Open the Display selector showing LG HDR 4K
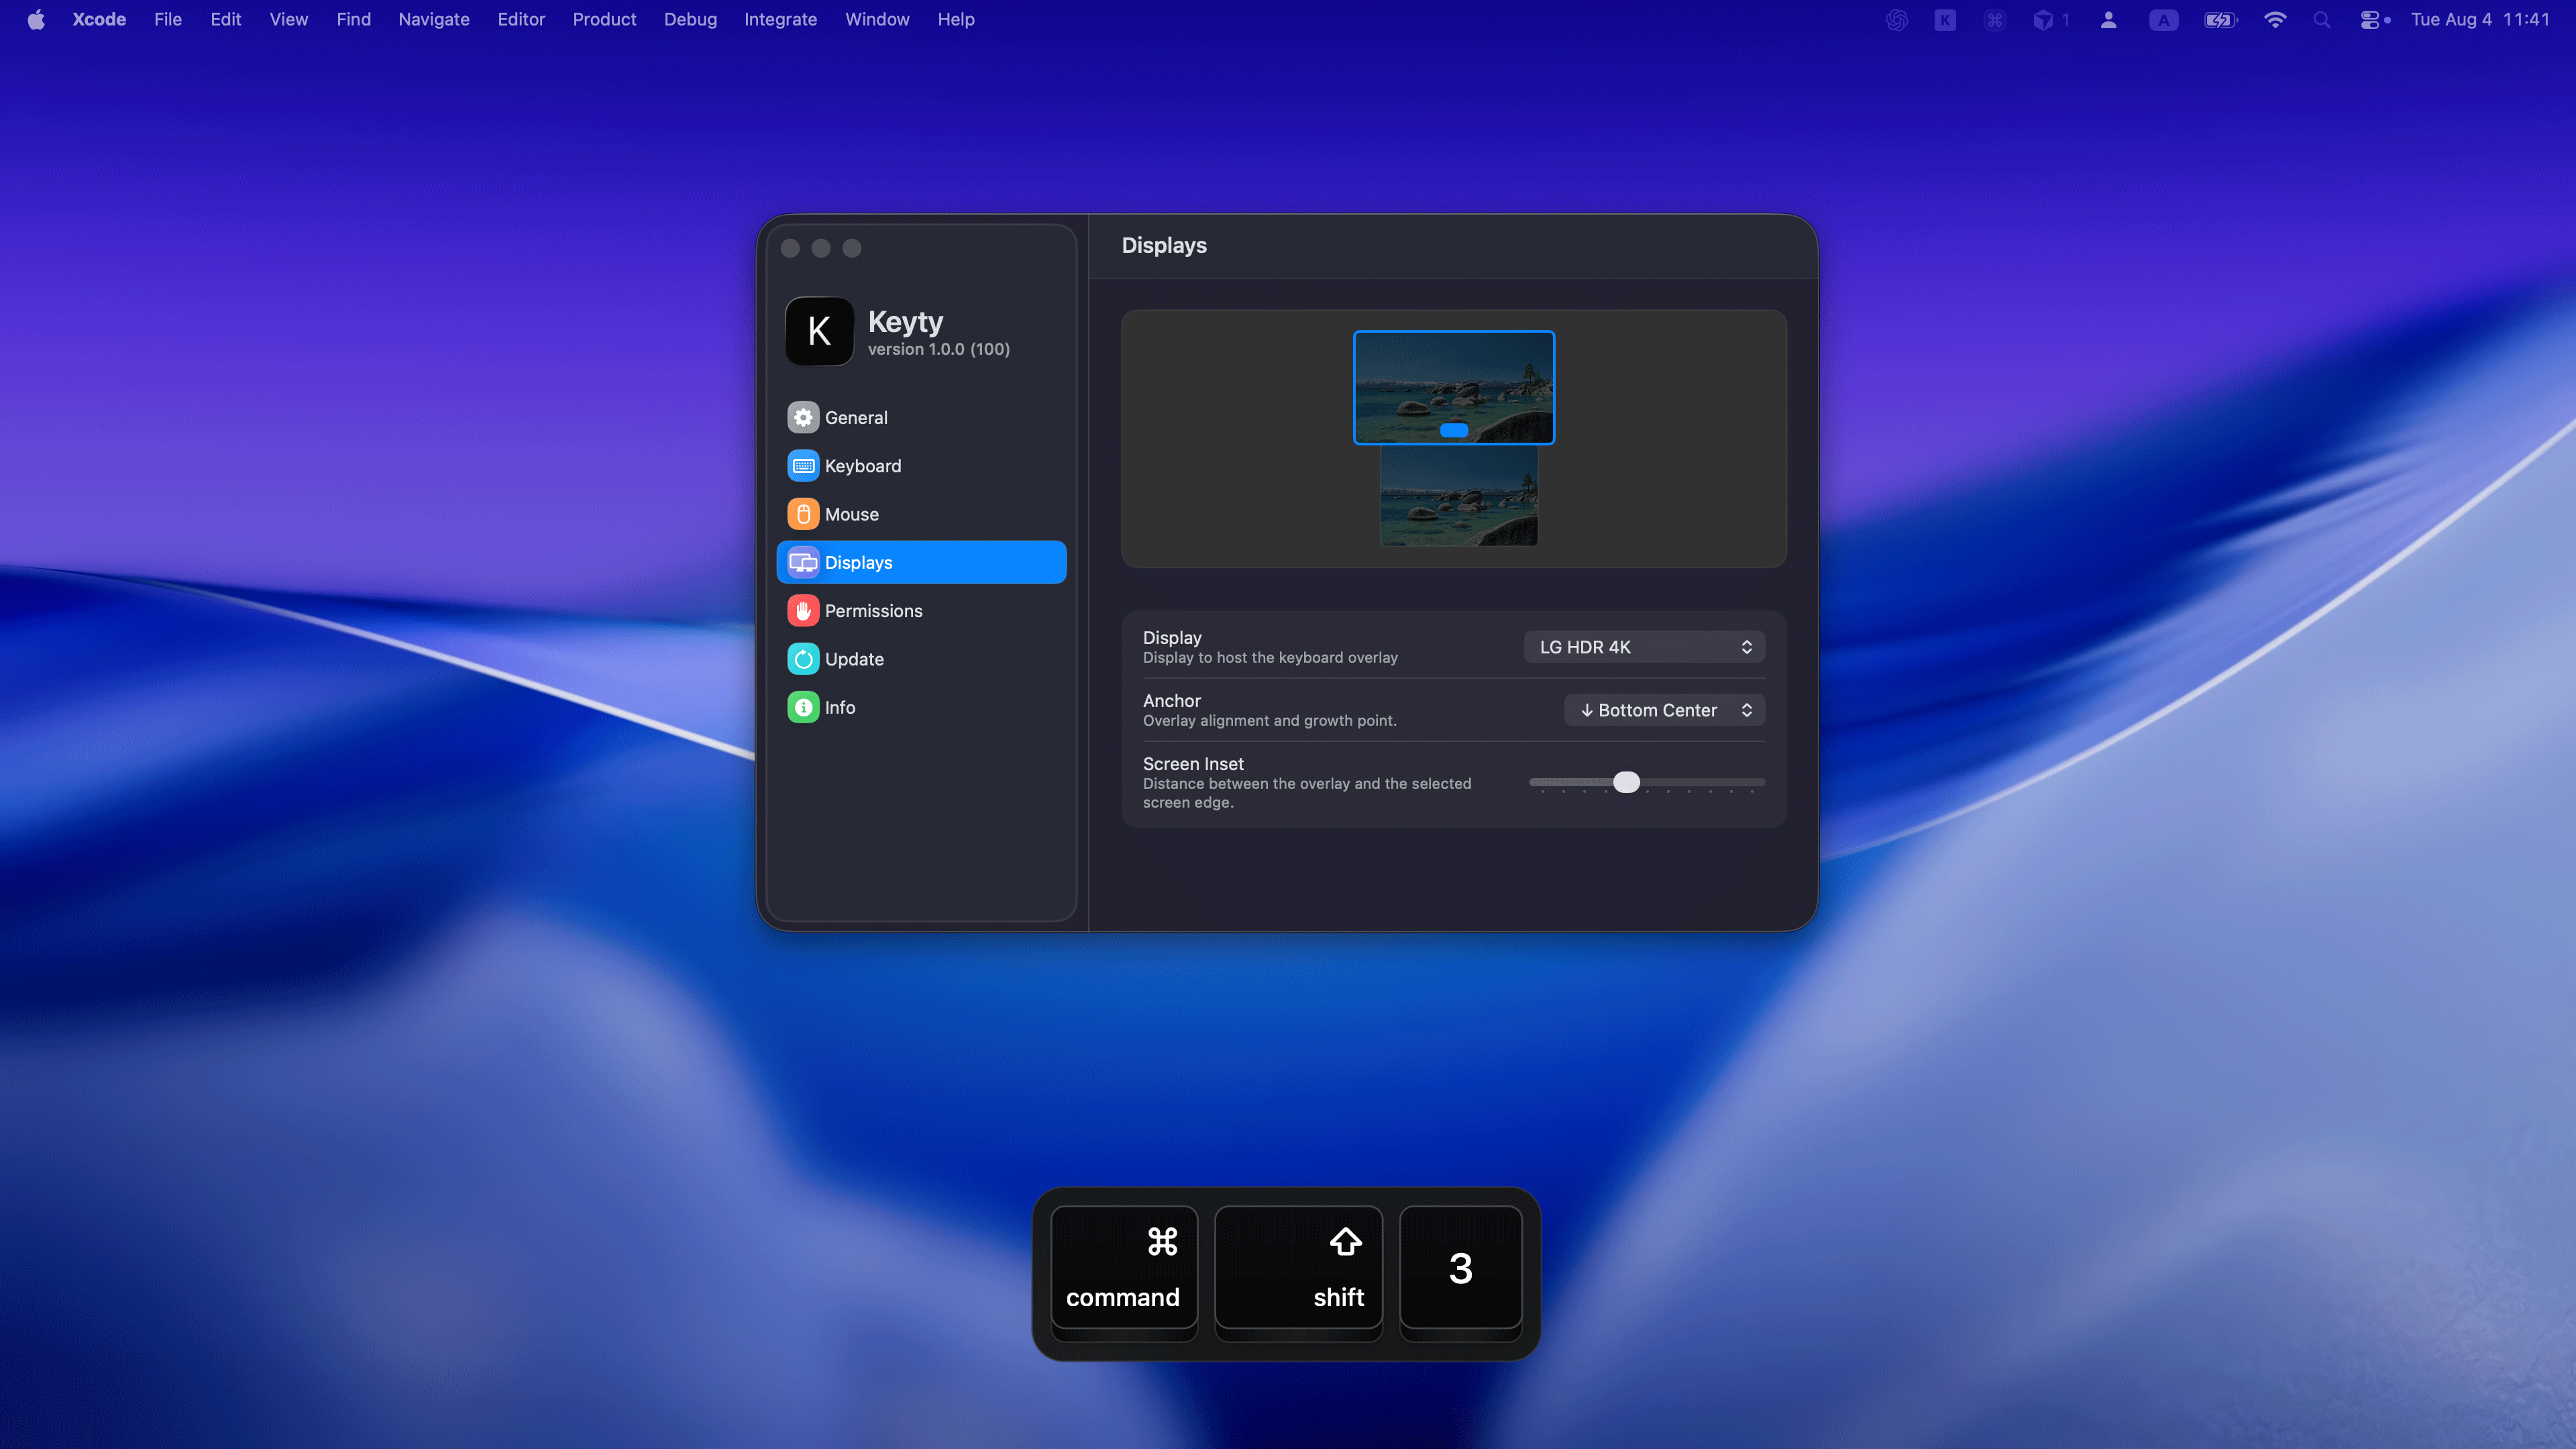Screen dimensions: 2576x1449 [1644, 647]
